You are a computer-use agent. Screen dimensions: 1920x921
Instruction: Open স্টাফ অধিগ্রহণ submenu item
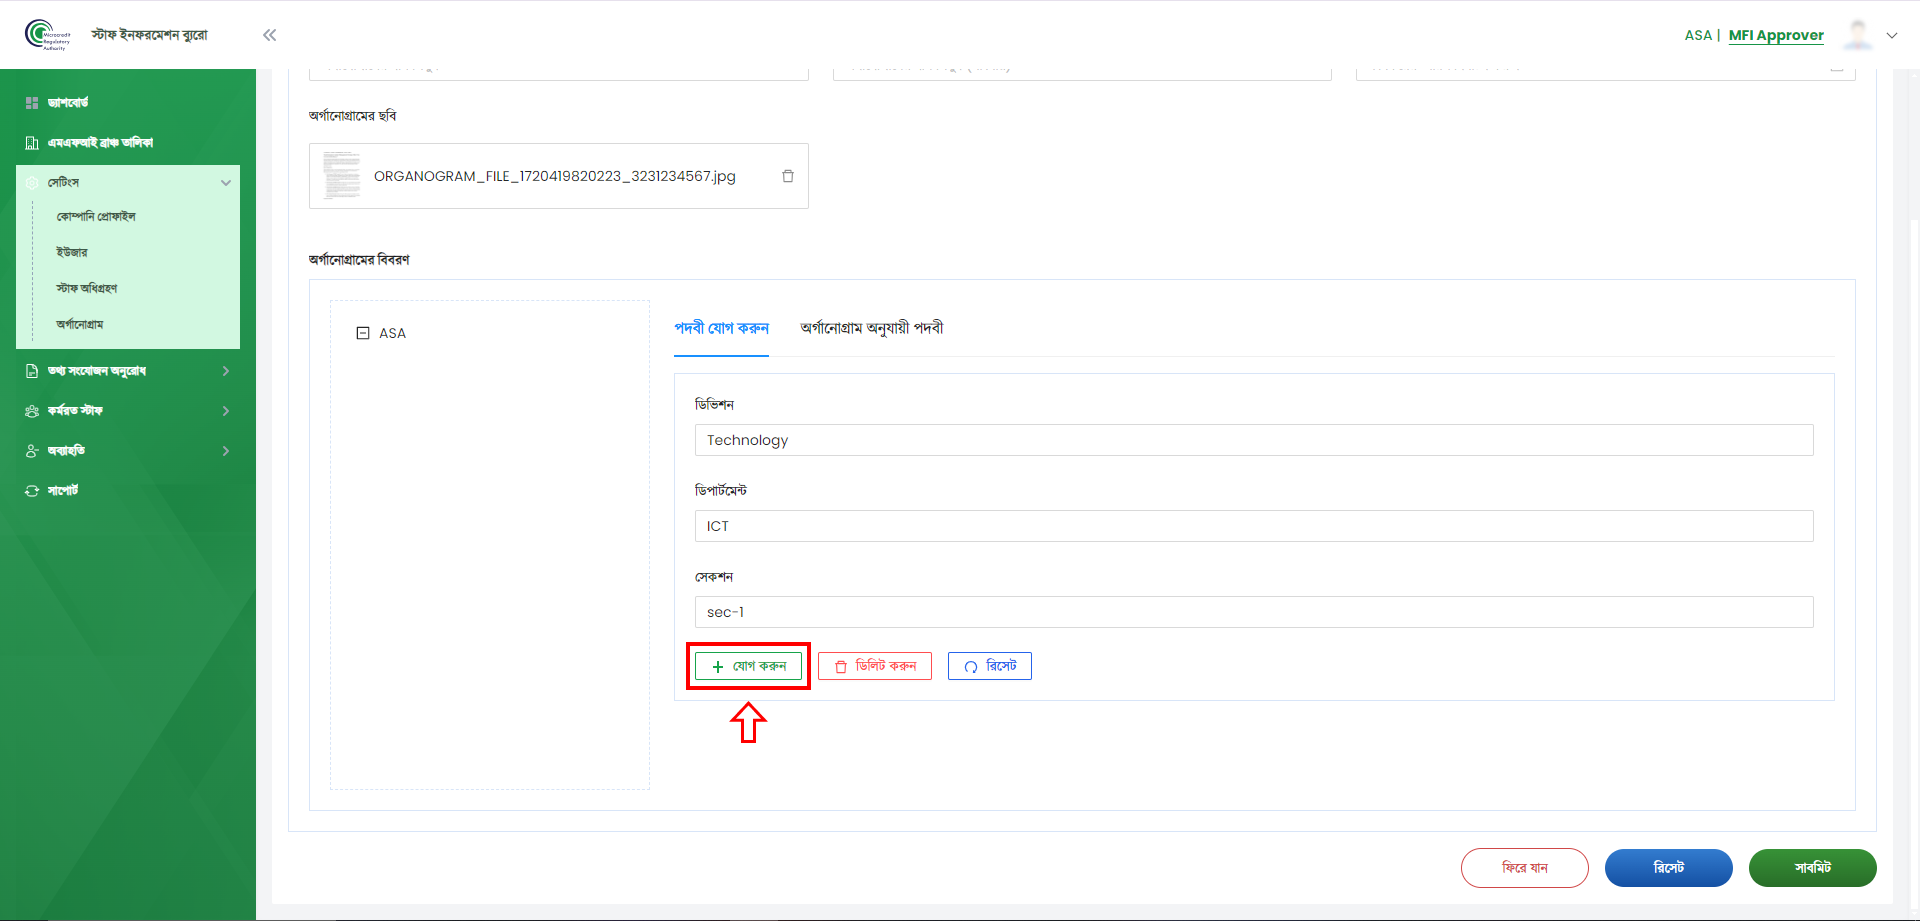pyautogui.click(x=87, y=288)
